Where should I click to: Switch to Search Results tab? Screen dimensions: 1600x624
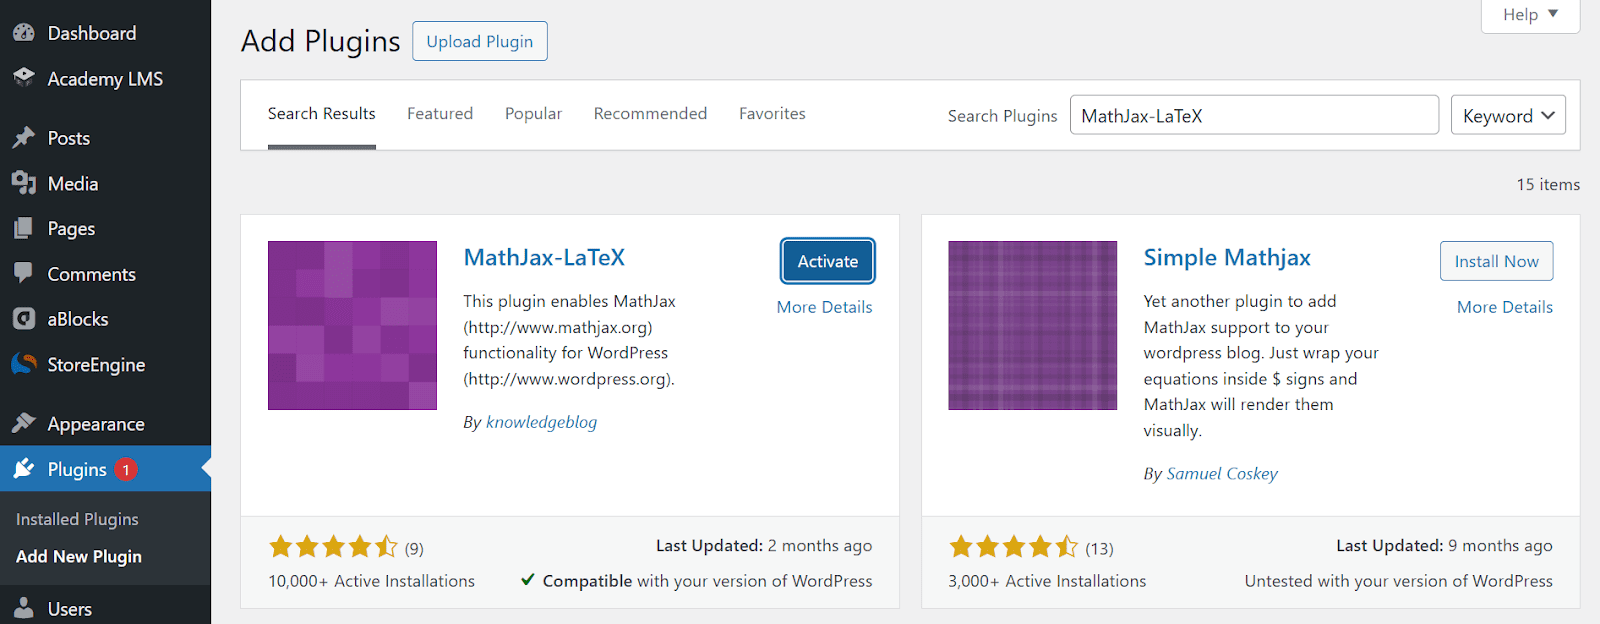(322, 114)
